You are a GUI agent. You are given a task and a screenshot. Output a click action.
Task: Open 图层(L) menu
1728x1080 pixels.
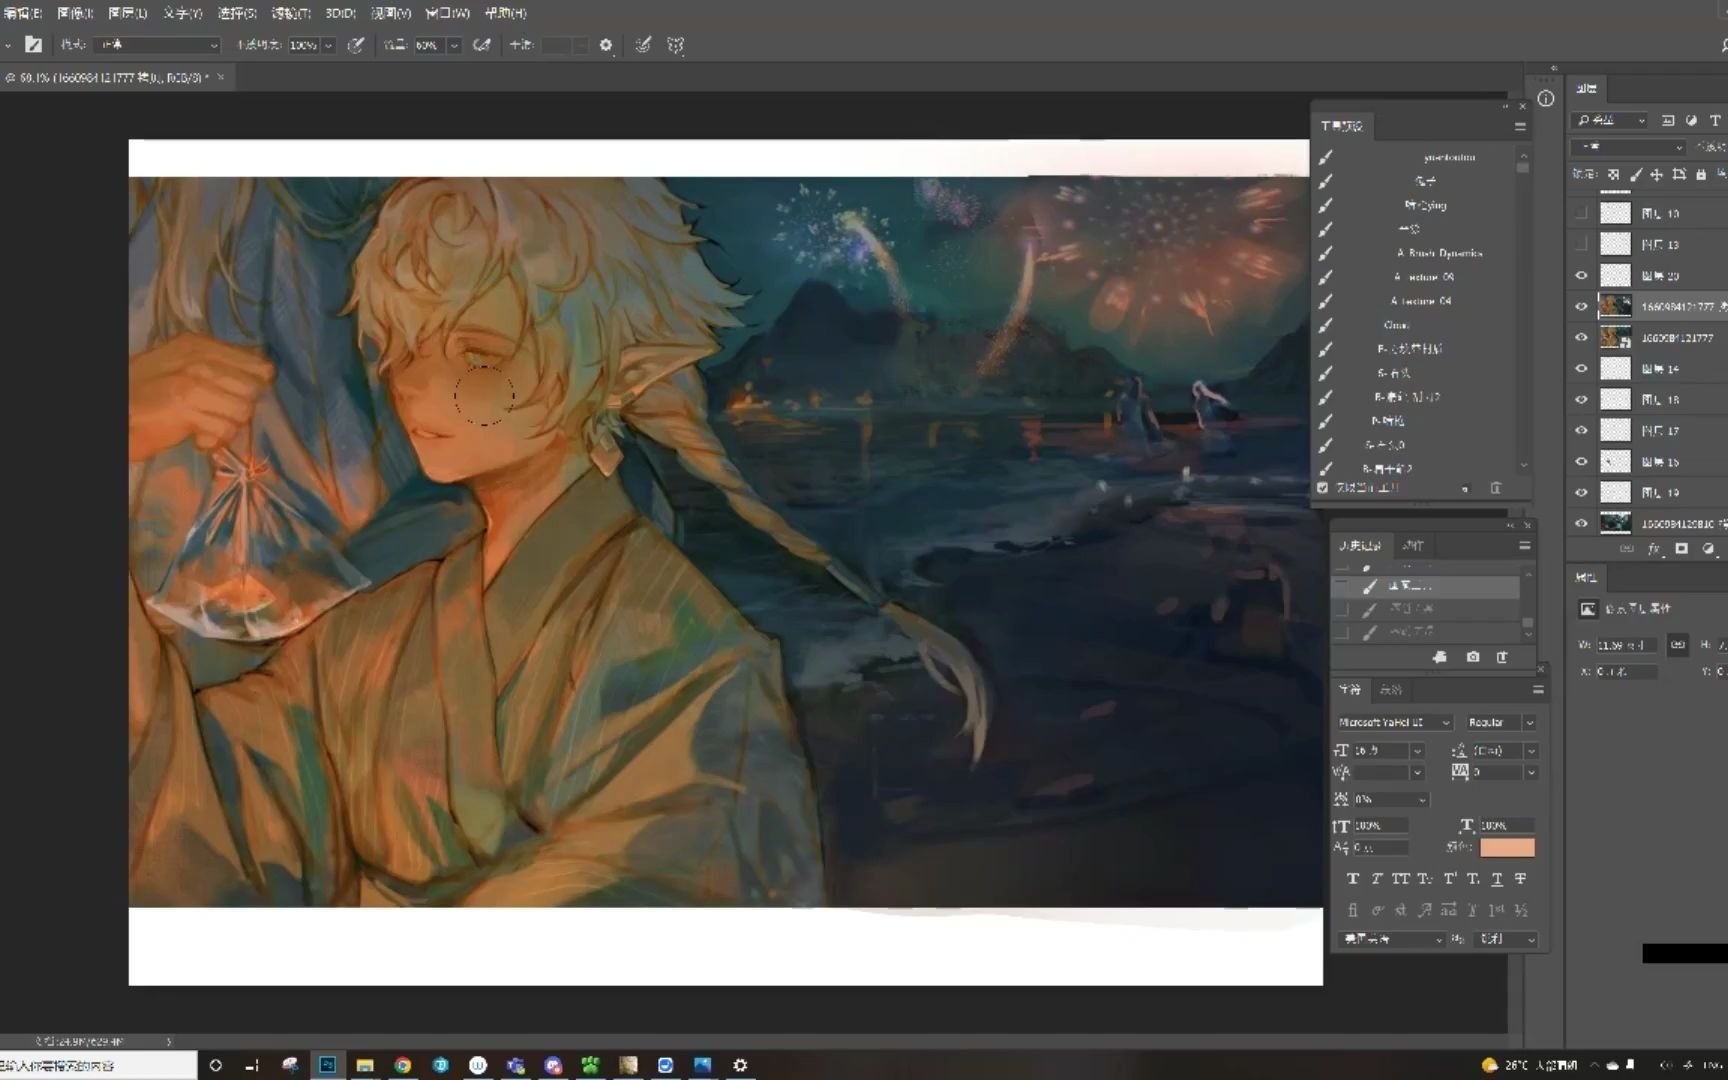tap(128, 13)
